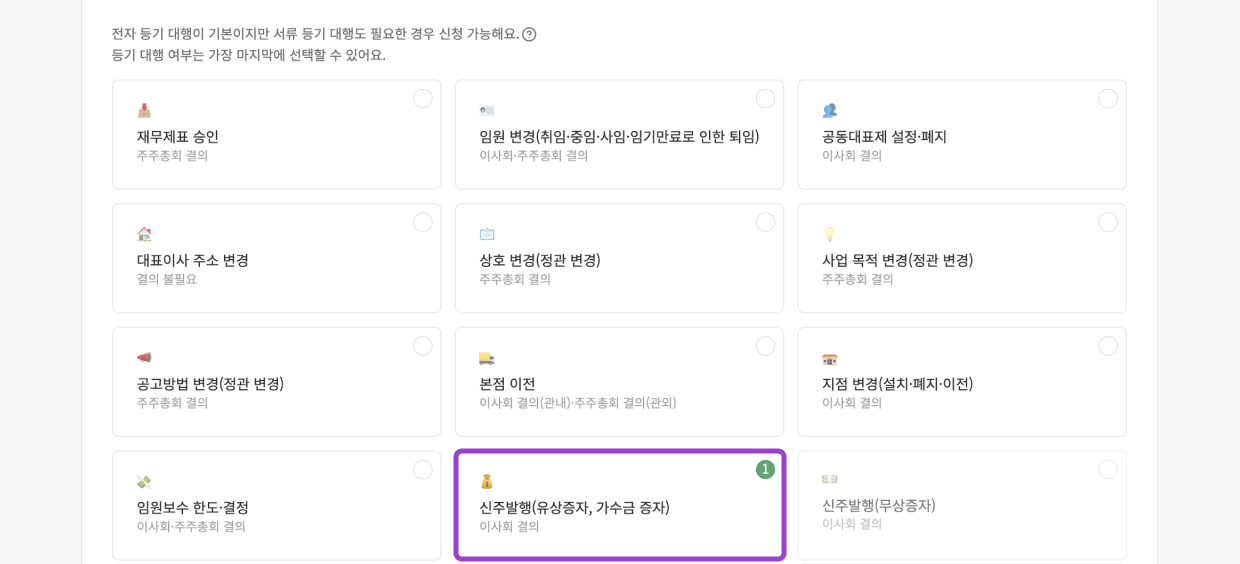Check the 상호 변경 selection circle

tap(765, 222)
